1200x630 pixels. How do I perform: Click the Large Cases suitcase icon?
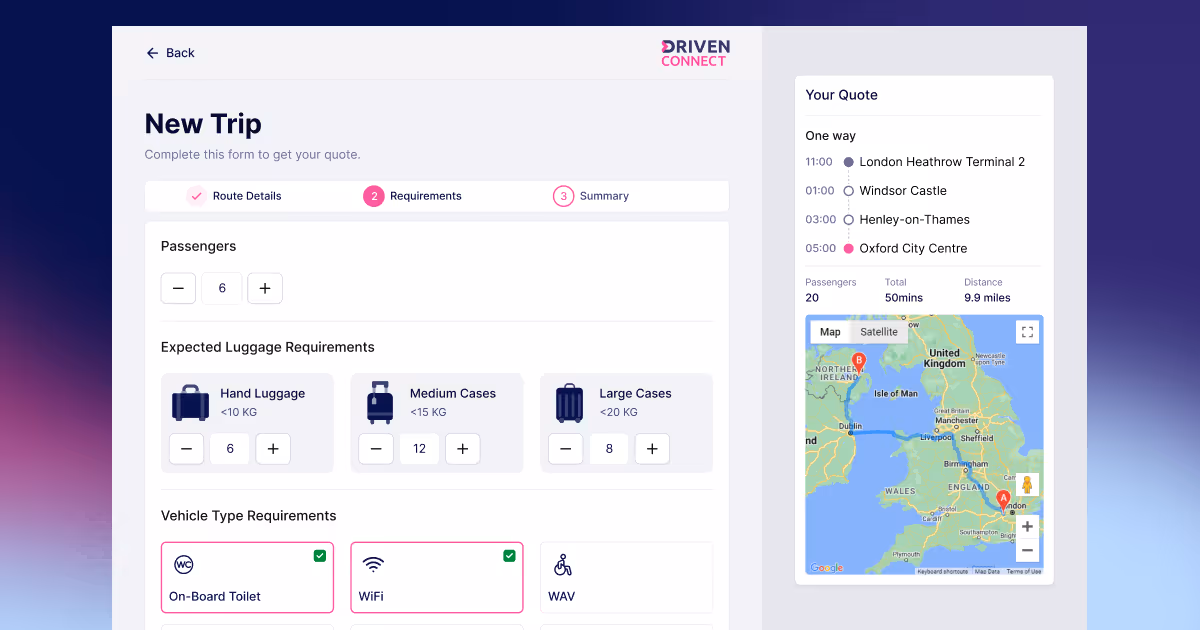(x=568, y=402)
